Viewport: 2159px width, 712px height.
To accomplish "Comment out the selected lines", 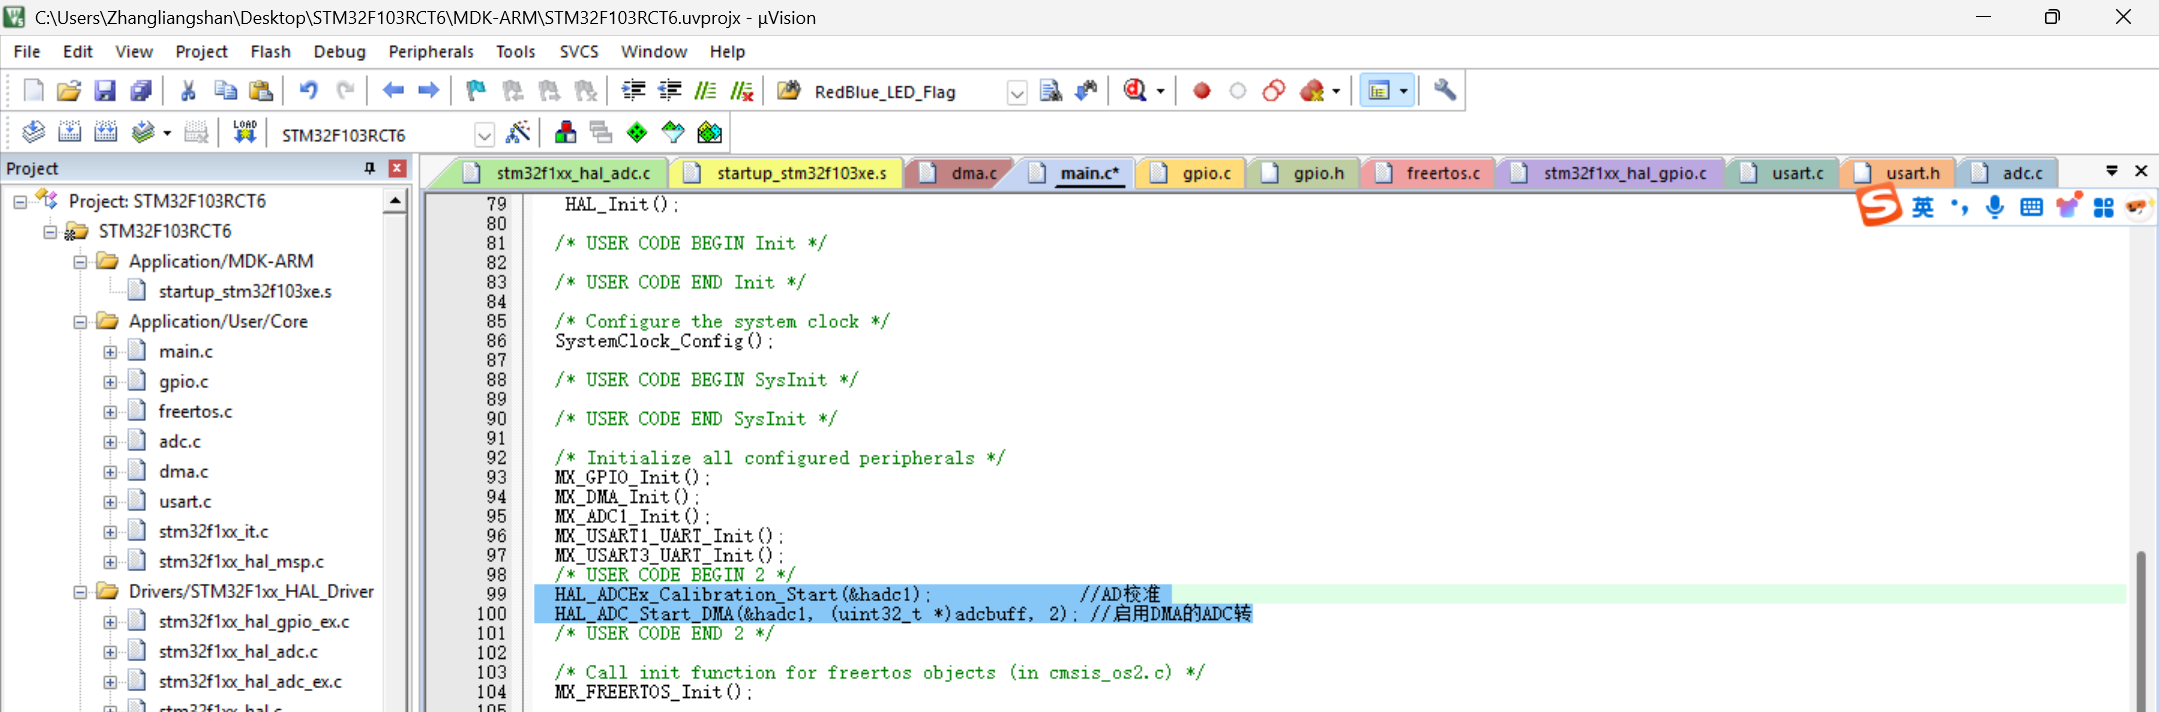I will (x=705, y=91).
